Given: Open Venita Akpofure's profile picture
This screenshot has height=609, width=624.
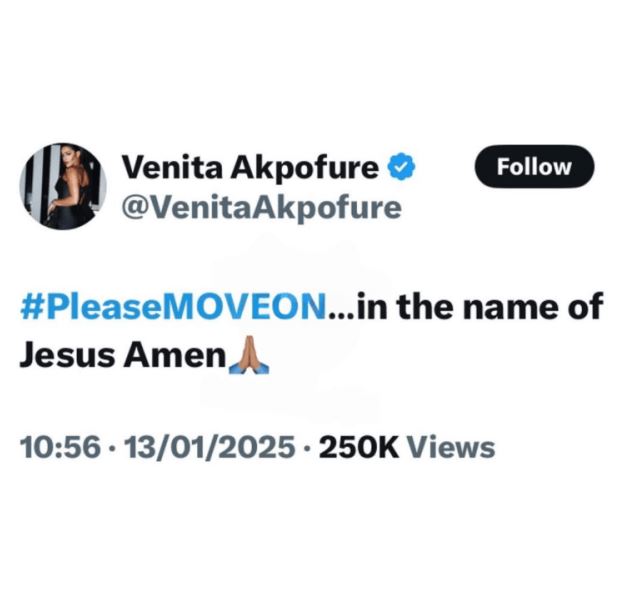Looking at the screenshot, I should click(63, 186).
